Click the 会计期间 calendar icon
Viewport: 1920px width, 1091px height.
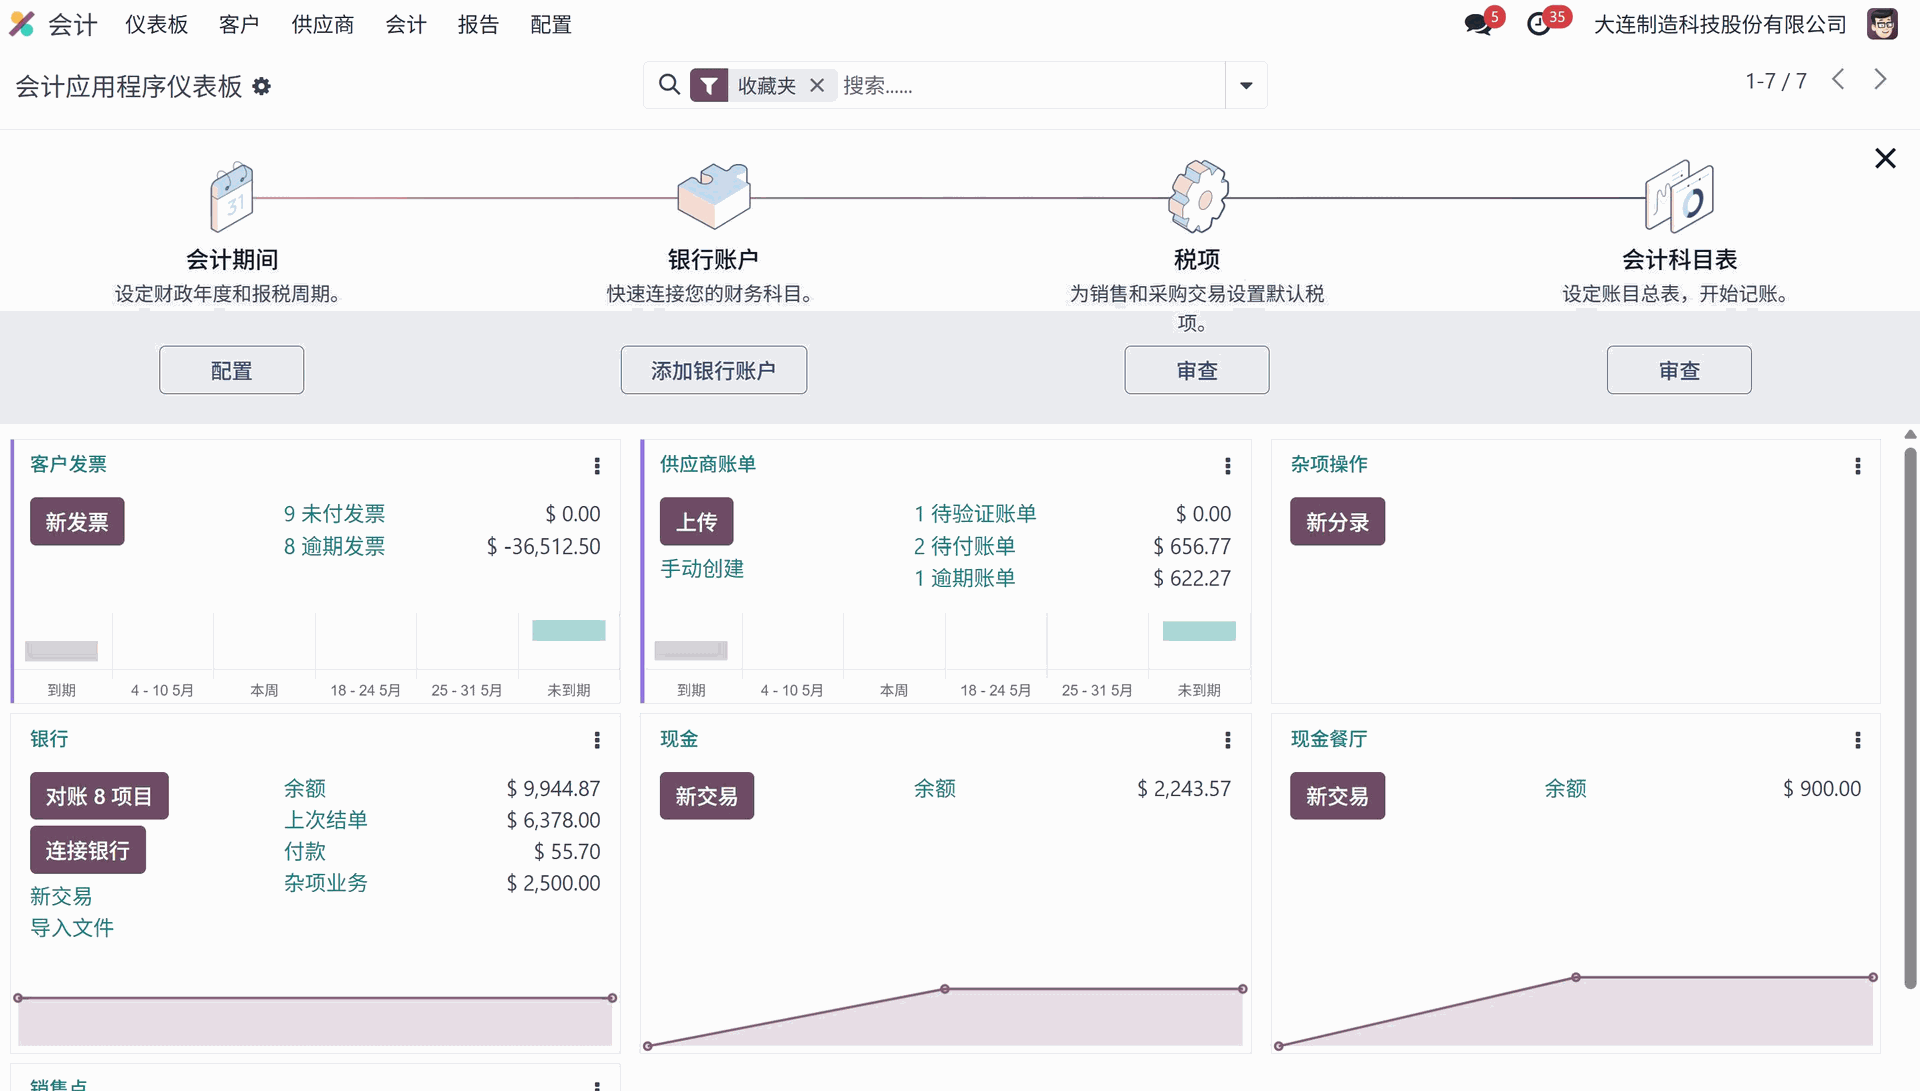pos(232,197)
